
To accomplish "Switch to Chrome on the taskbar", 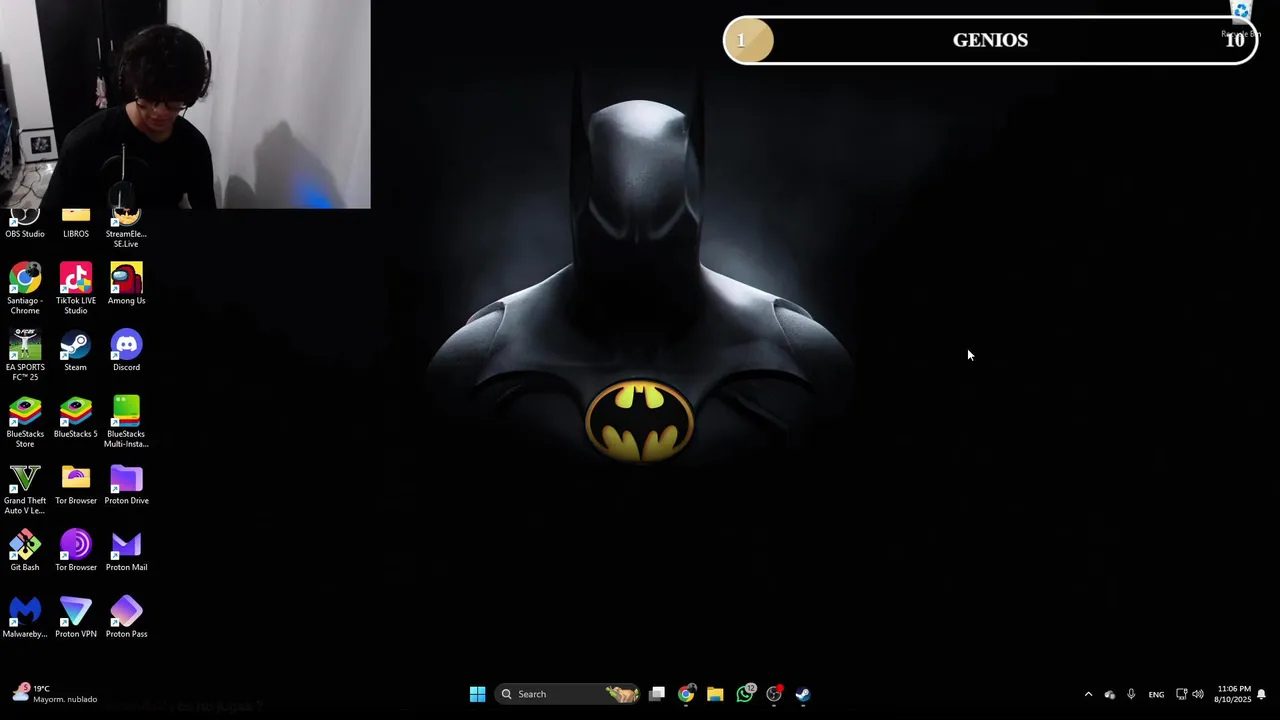I will coord(686,694).
